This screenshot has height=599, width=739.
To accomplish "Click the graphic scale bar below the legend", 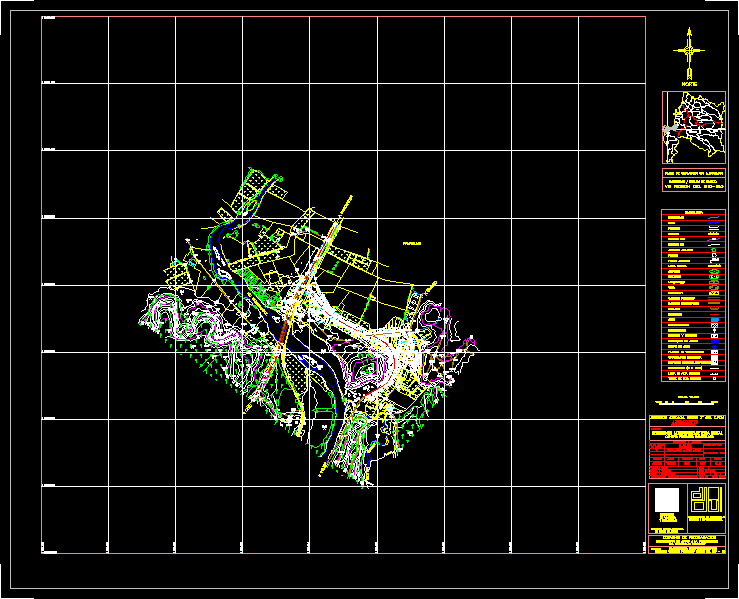I will (x=688, y=402).
